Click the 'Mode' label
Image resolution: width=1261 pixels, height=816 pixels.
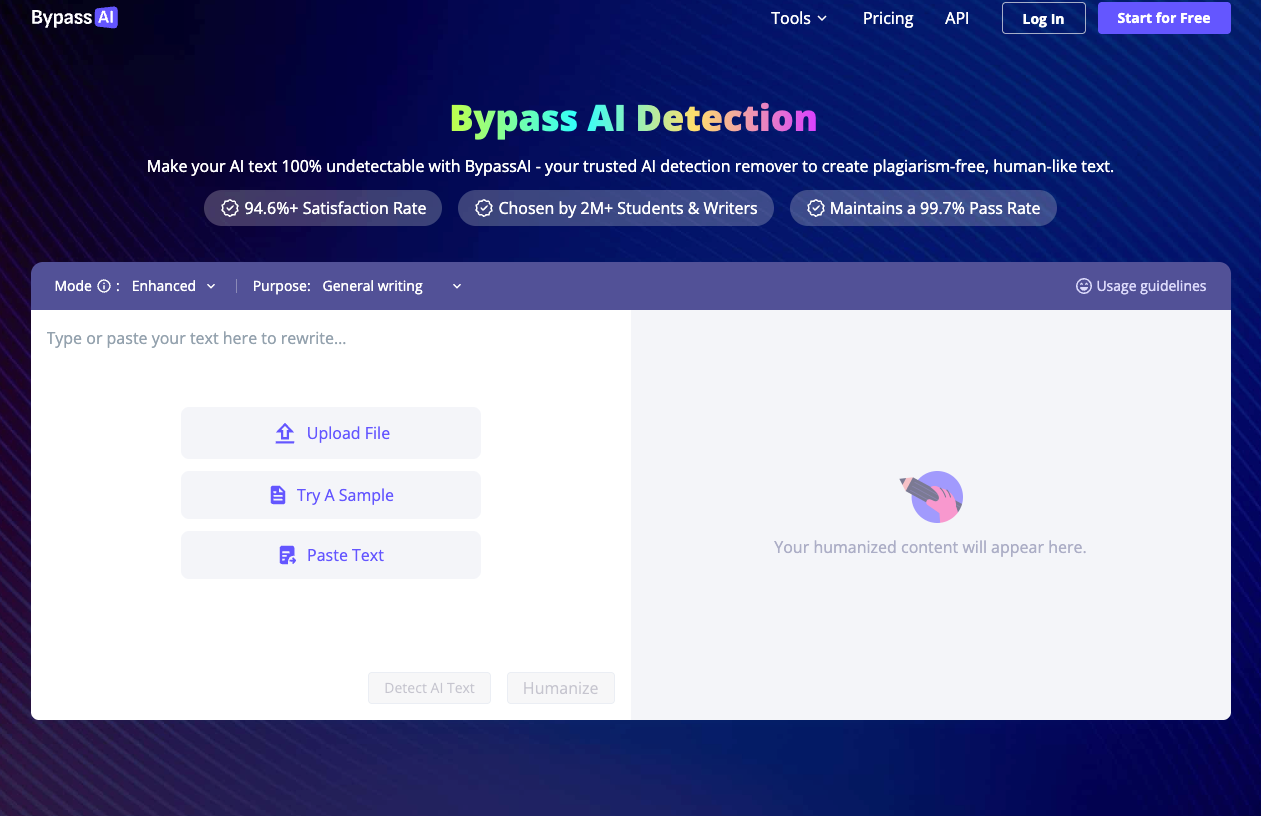(x=73, y=286)
